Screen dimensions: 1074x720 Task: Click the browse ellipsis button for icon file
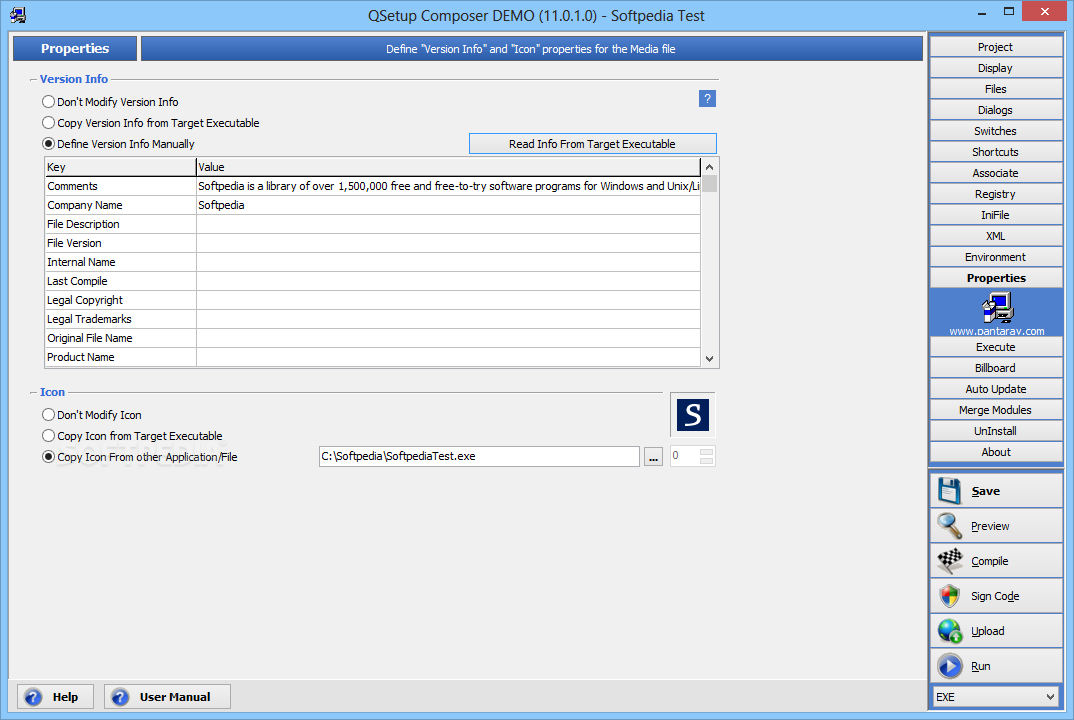[653, 457]
